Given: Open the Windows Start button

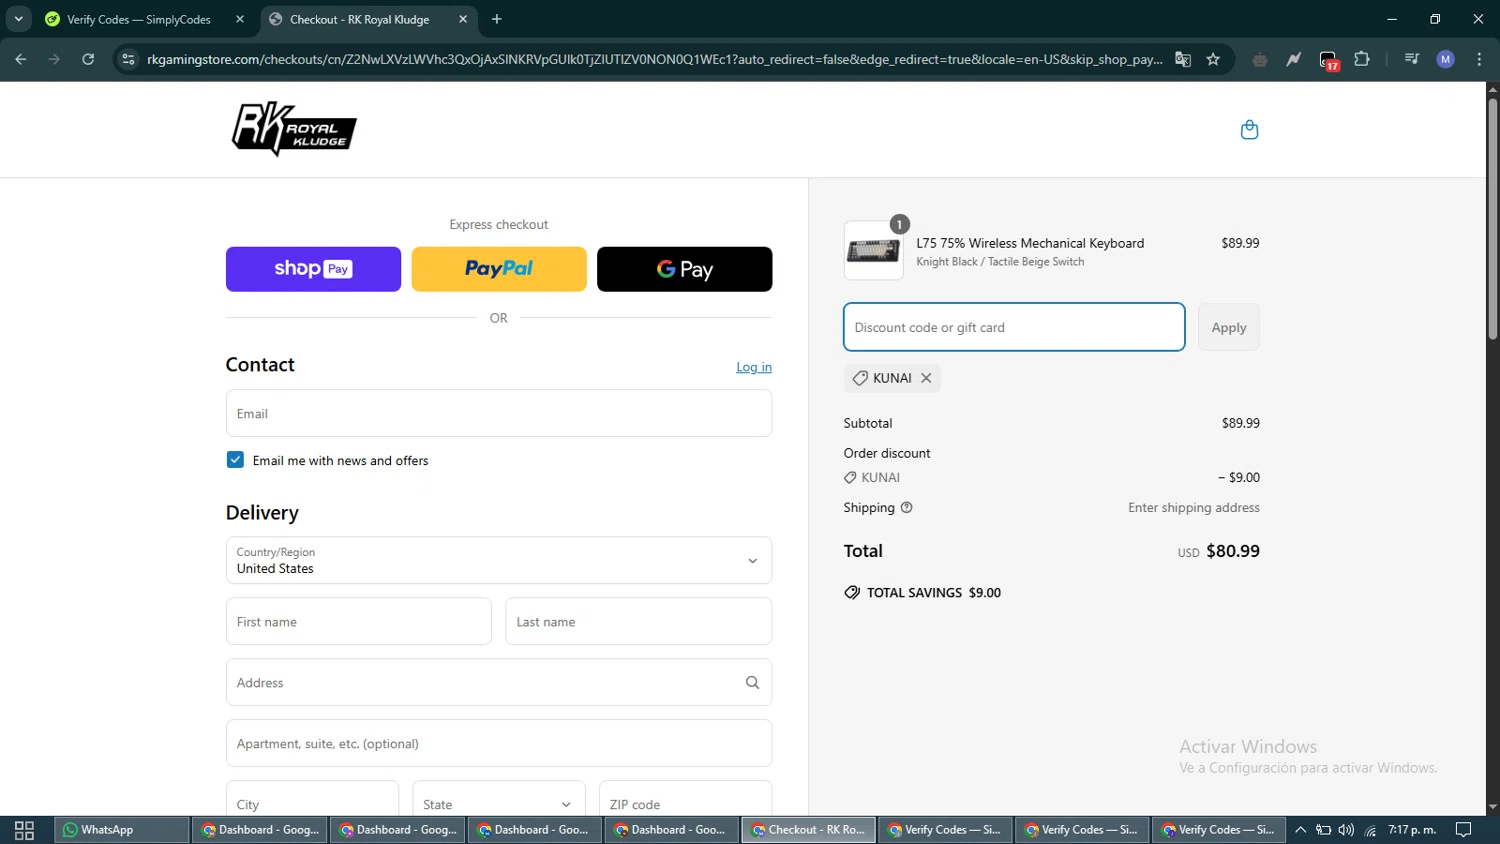Looking at the screenshot, I should tap(24, 830).
